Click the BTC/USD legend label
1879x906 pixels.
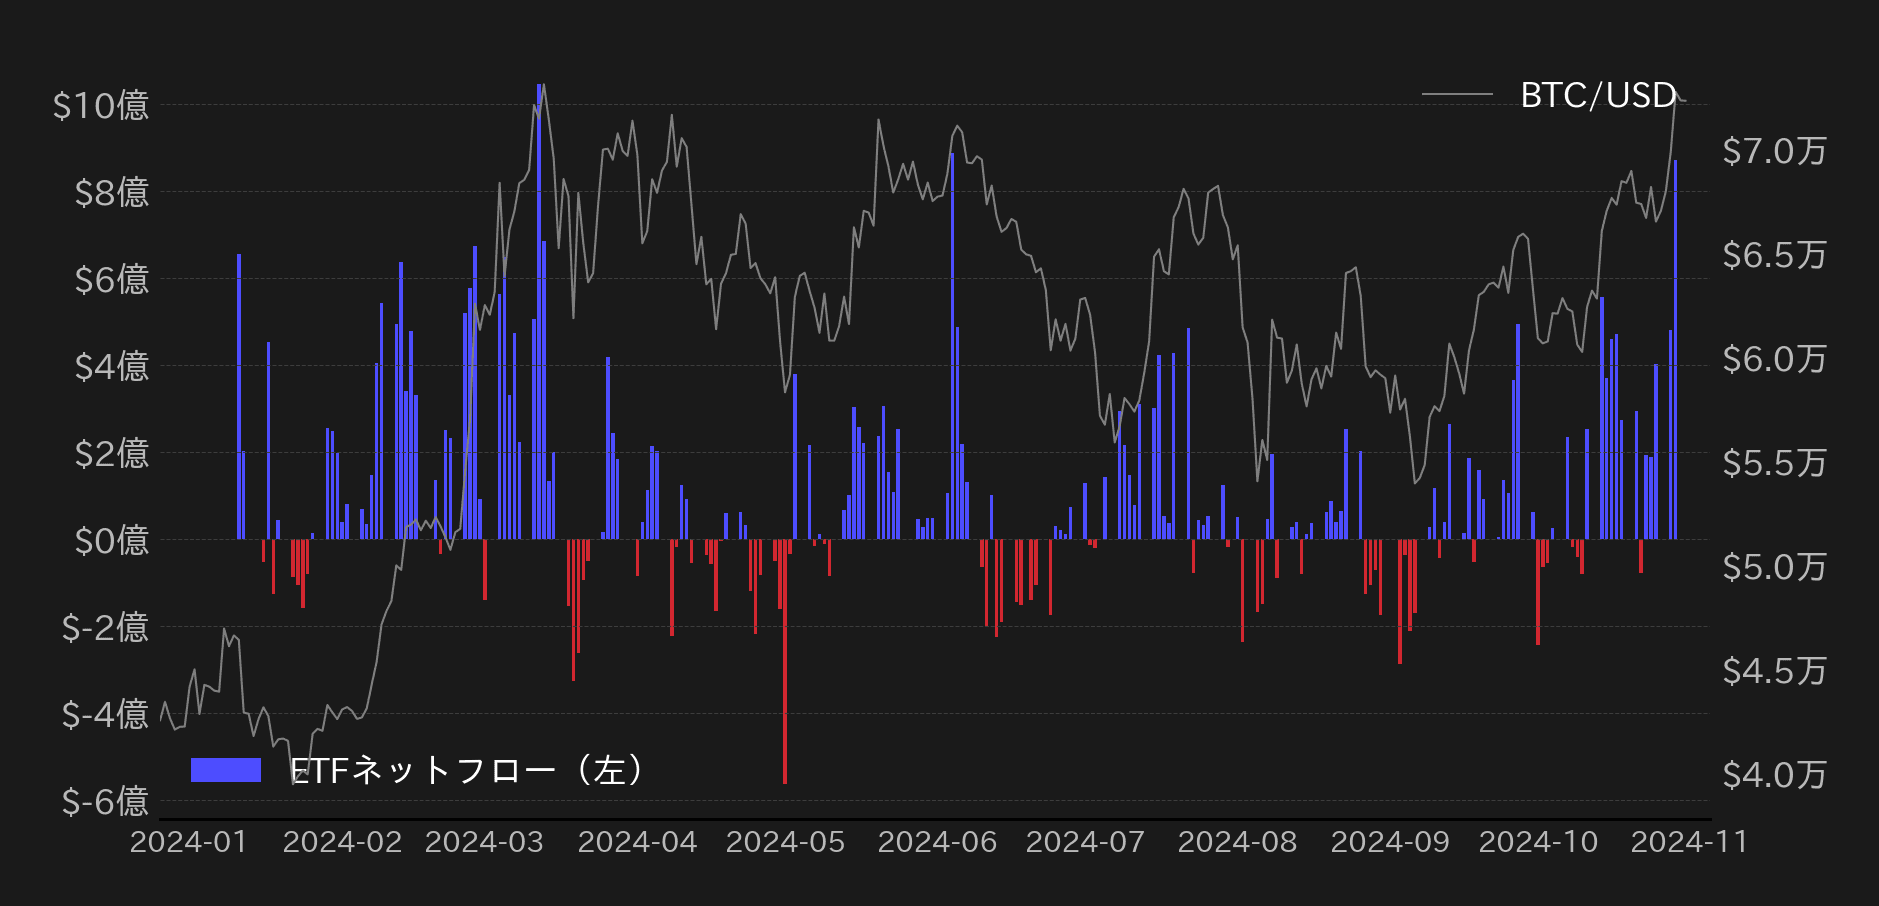click(1597, 95)
